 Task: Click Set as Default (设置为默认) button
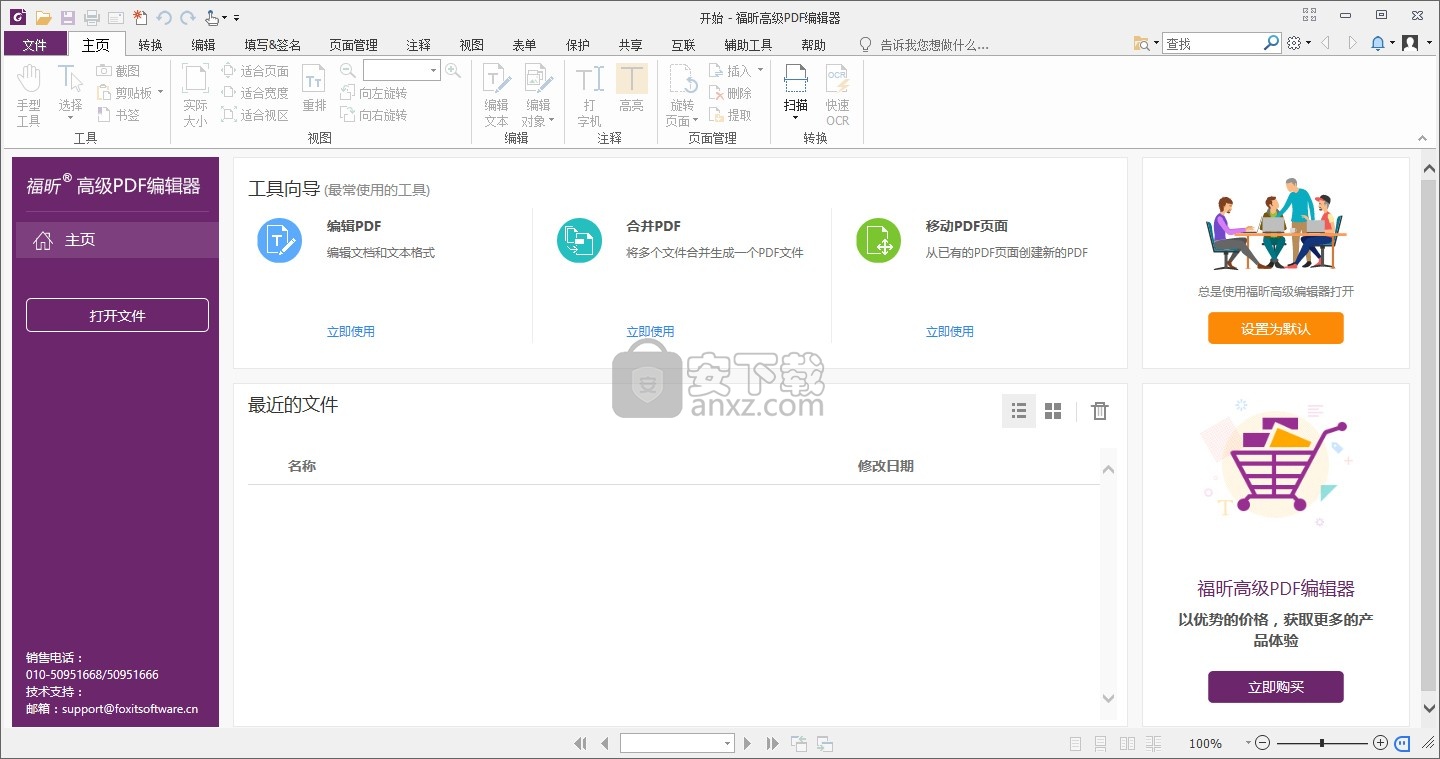coord(1275,328)
